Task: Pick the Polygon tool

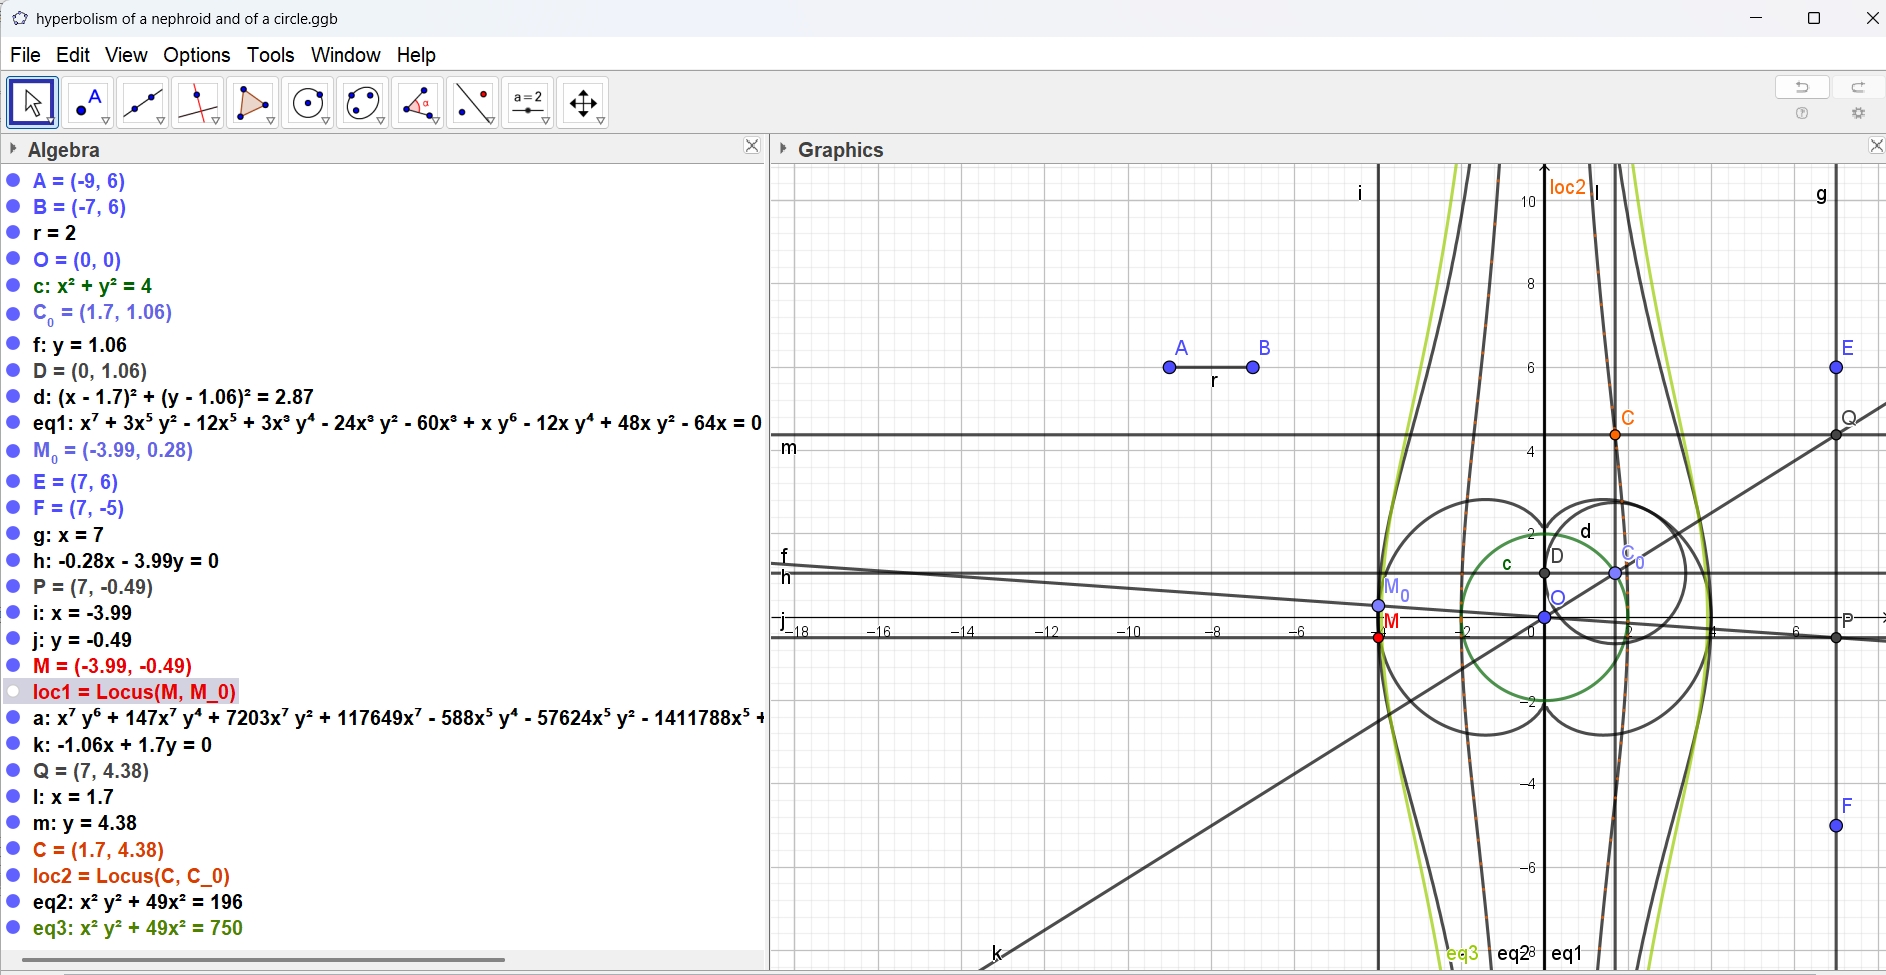Action: (253, 103)
